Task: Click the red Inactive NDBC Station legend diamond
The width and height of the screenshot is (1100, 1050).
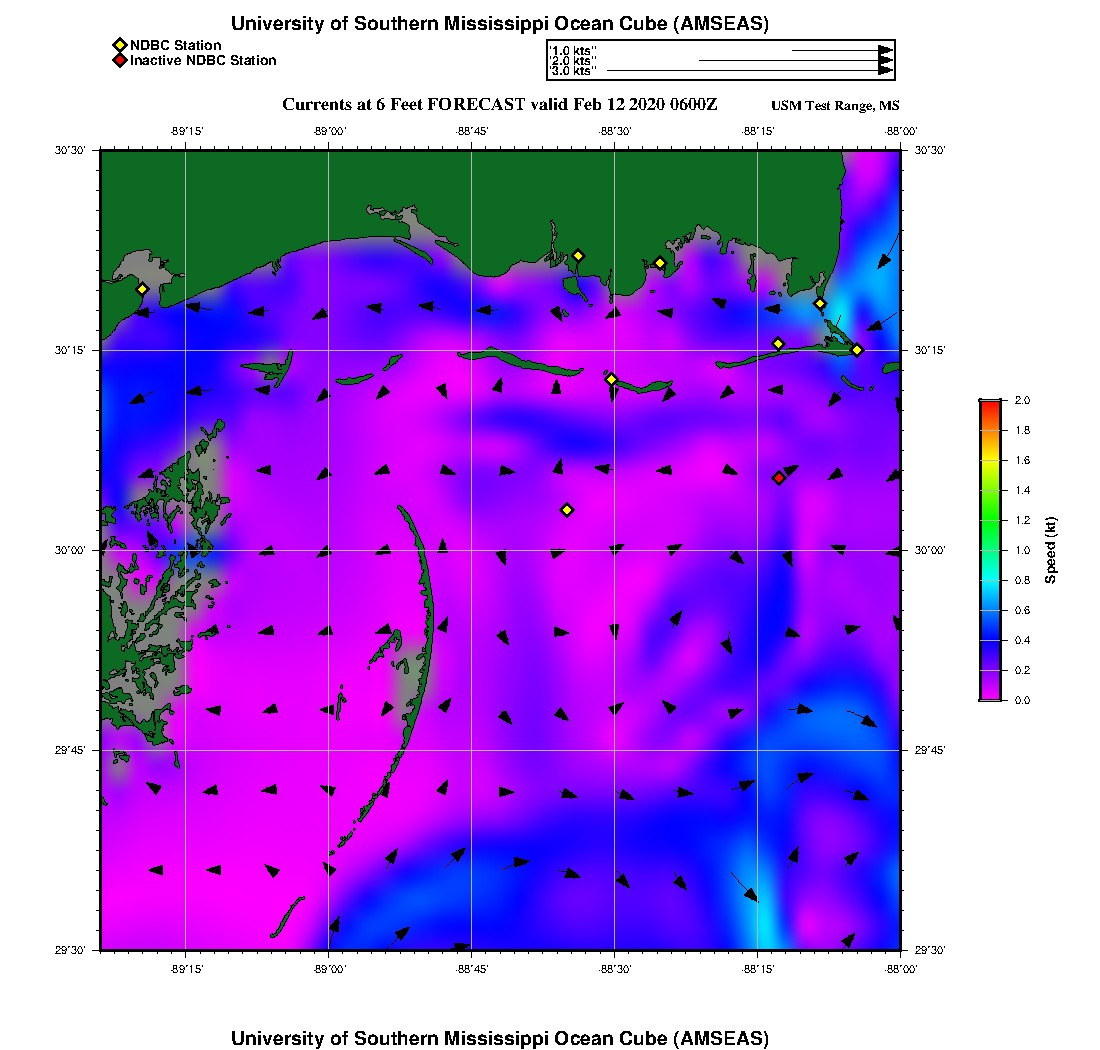Action: pyautogui.click(x=120, y=60)
